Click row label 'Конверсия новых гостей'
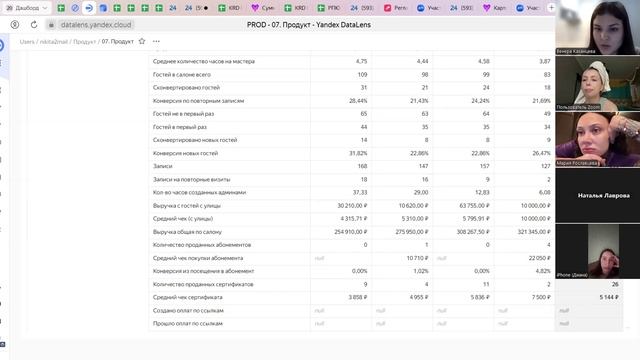Image resolution: width=640 pixels, height=360 pixels. point(185,153)
